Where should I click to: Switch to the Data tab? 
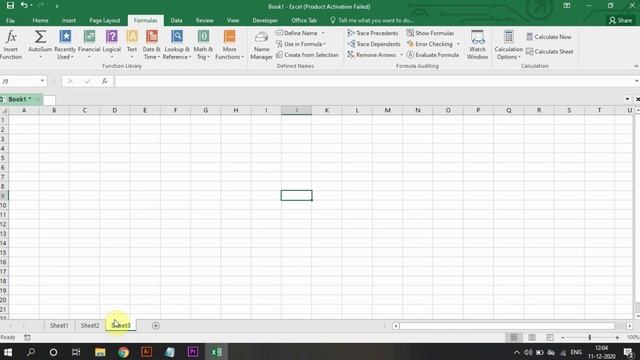pos(176,20)
